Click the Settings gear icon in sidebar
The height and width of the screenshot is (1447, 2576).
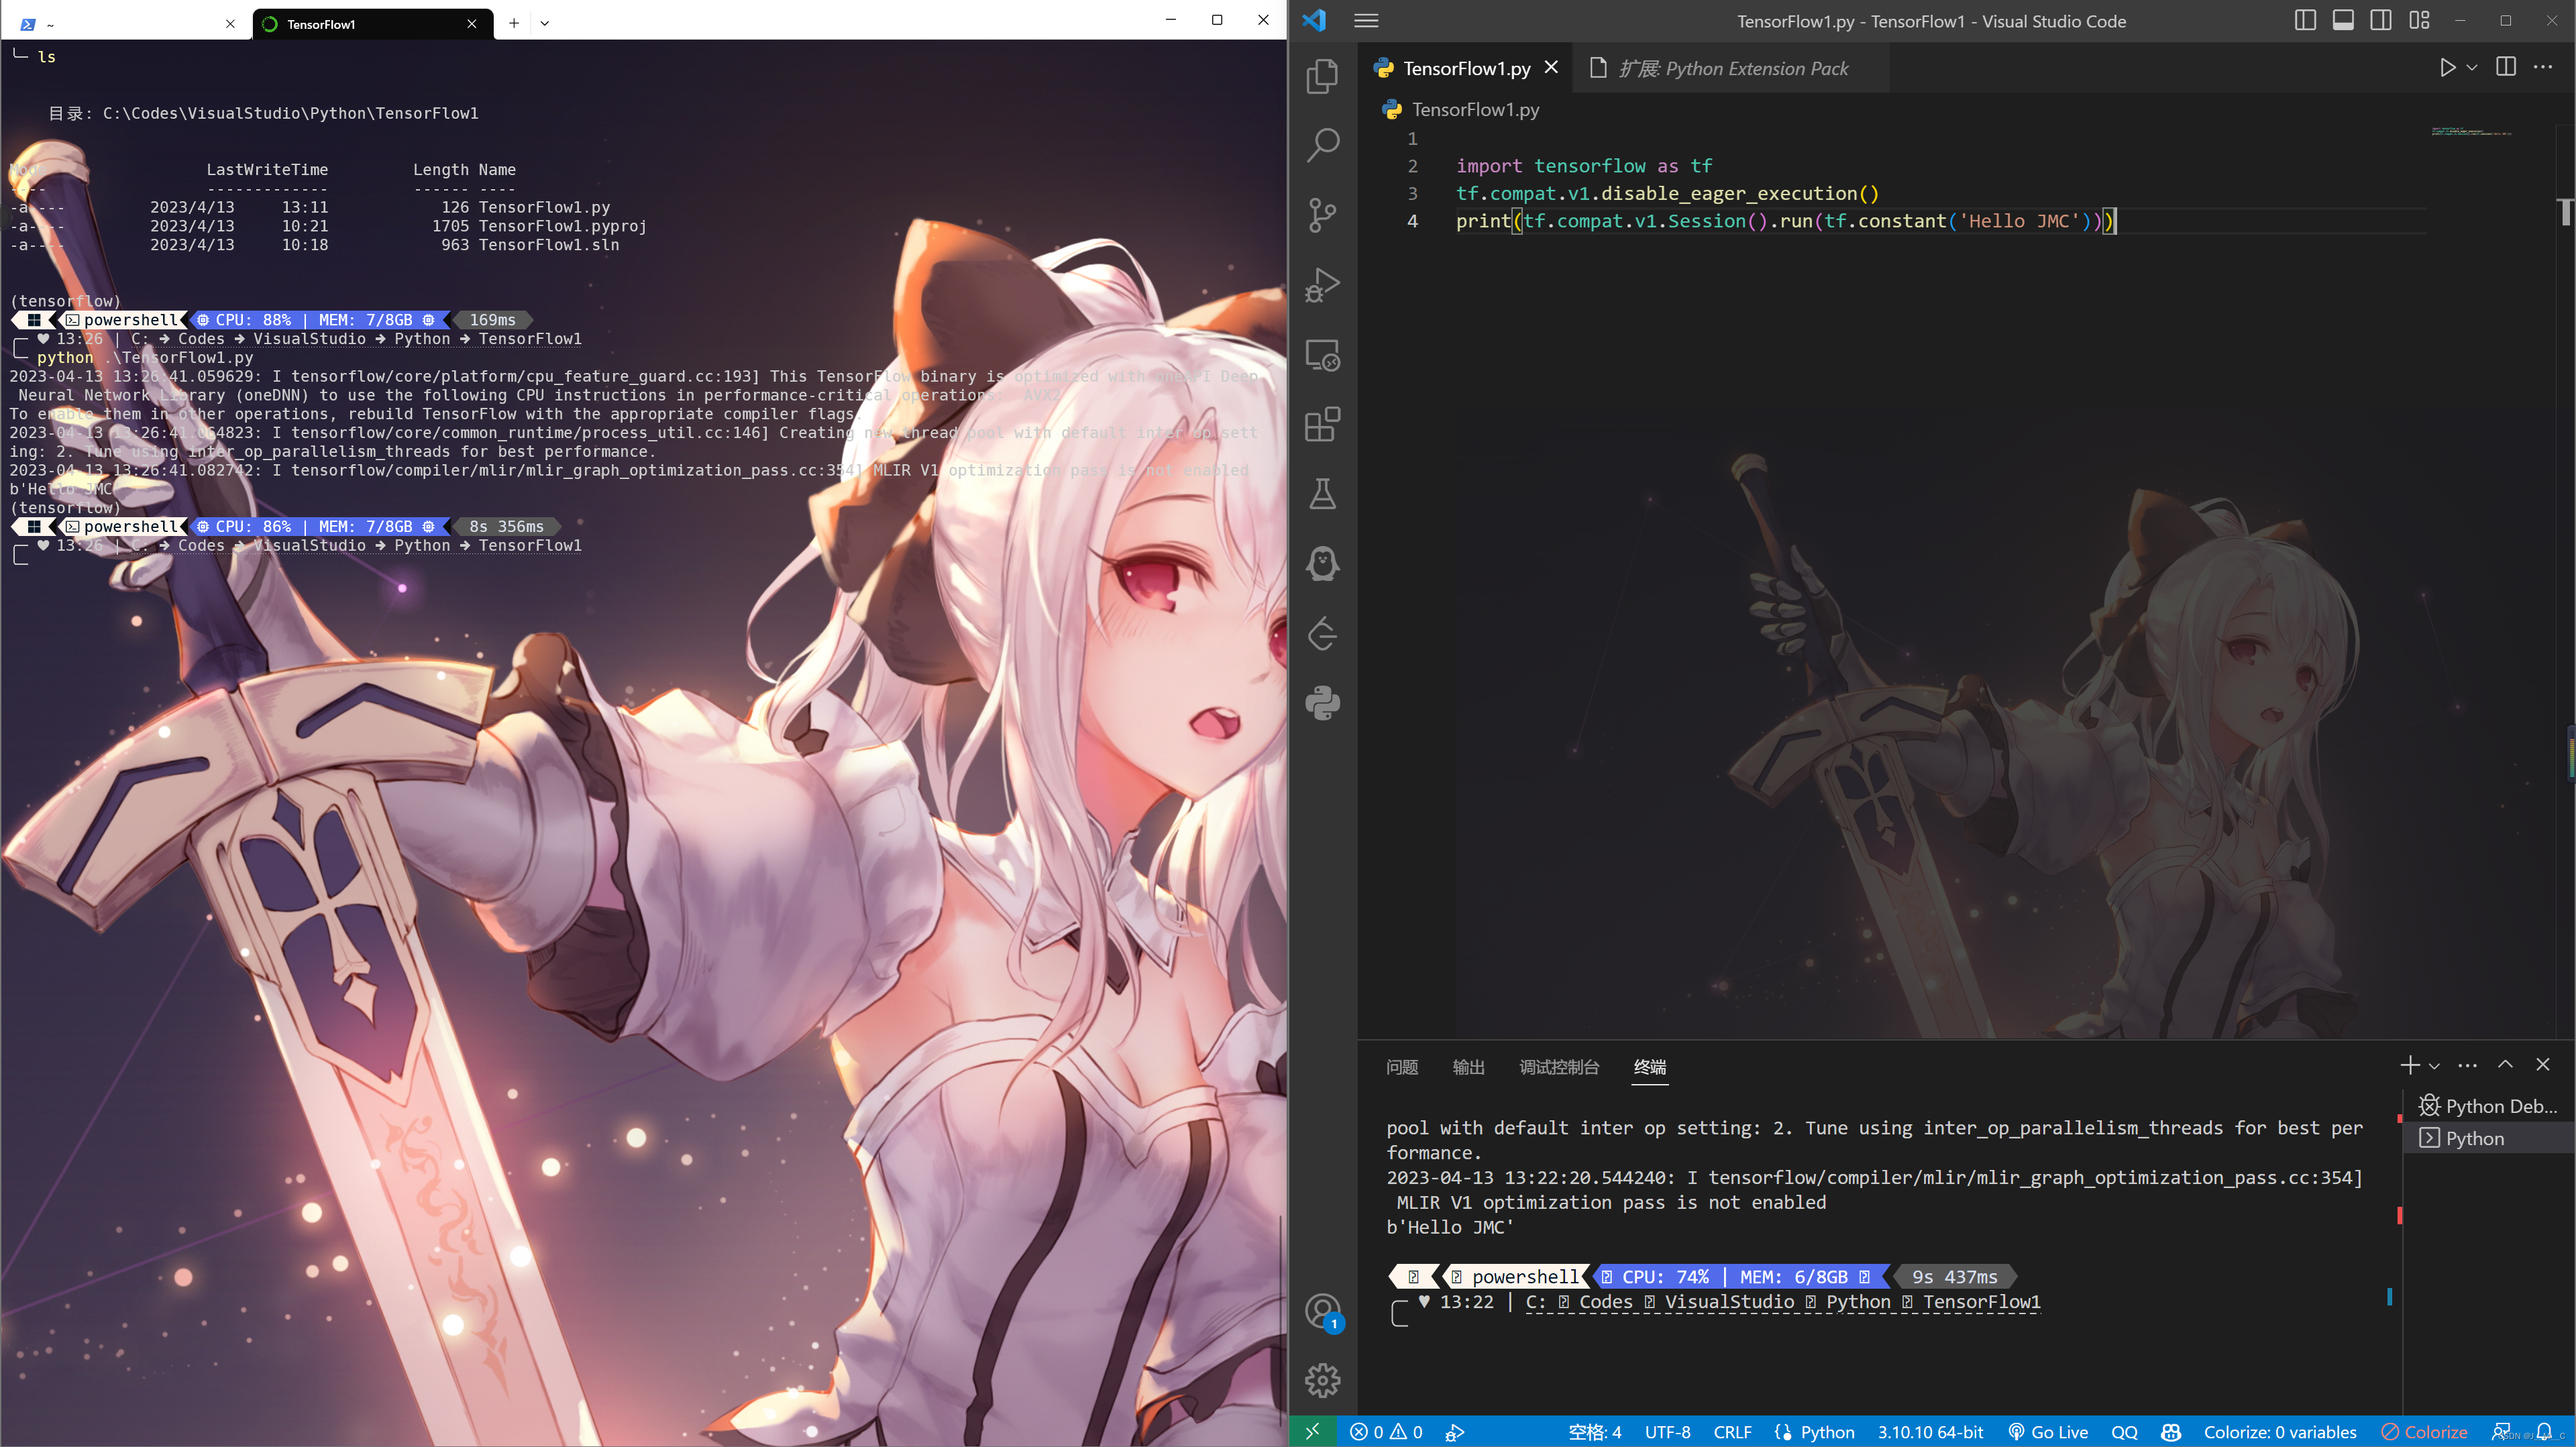[x=1324, y=1381]
